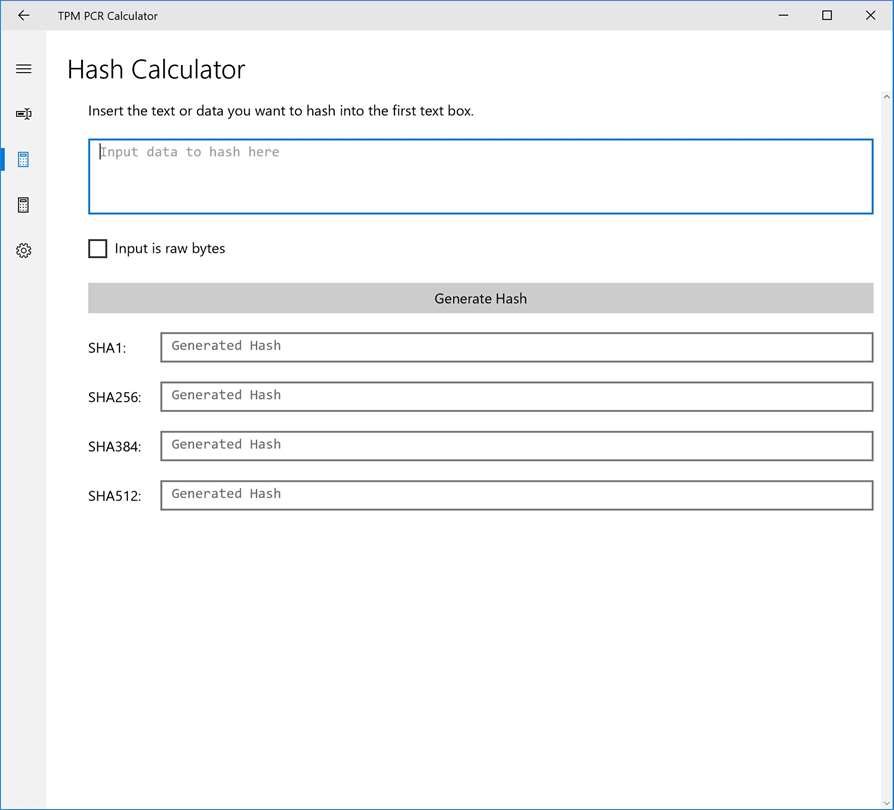Viewport: 894px width, 810px height.
Task: Click the SHA256 generated hash field
Action: coord(517,397)
